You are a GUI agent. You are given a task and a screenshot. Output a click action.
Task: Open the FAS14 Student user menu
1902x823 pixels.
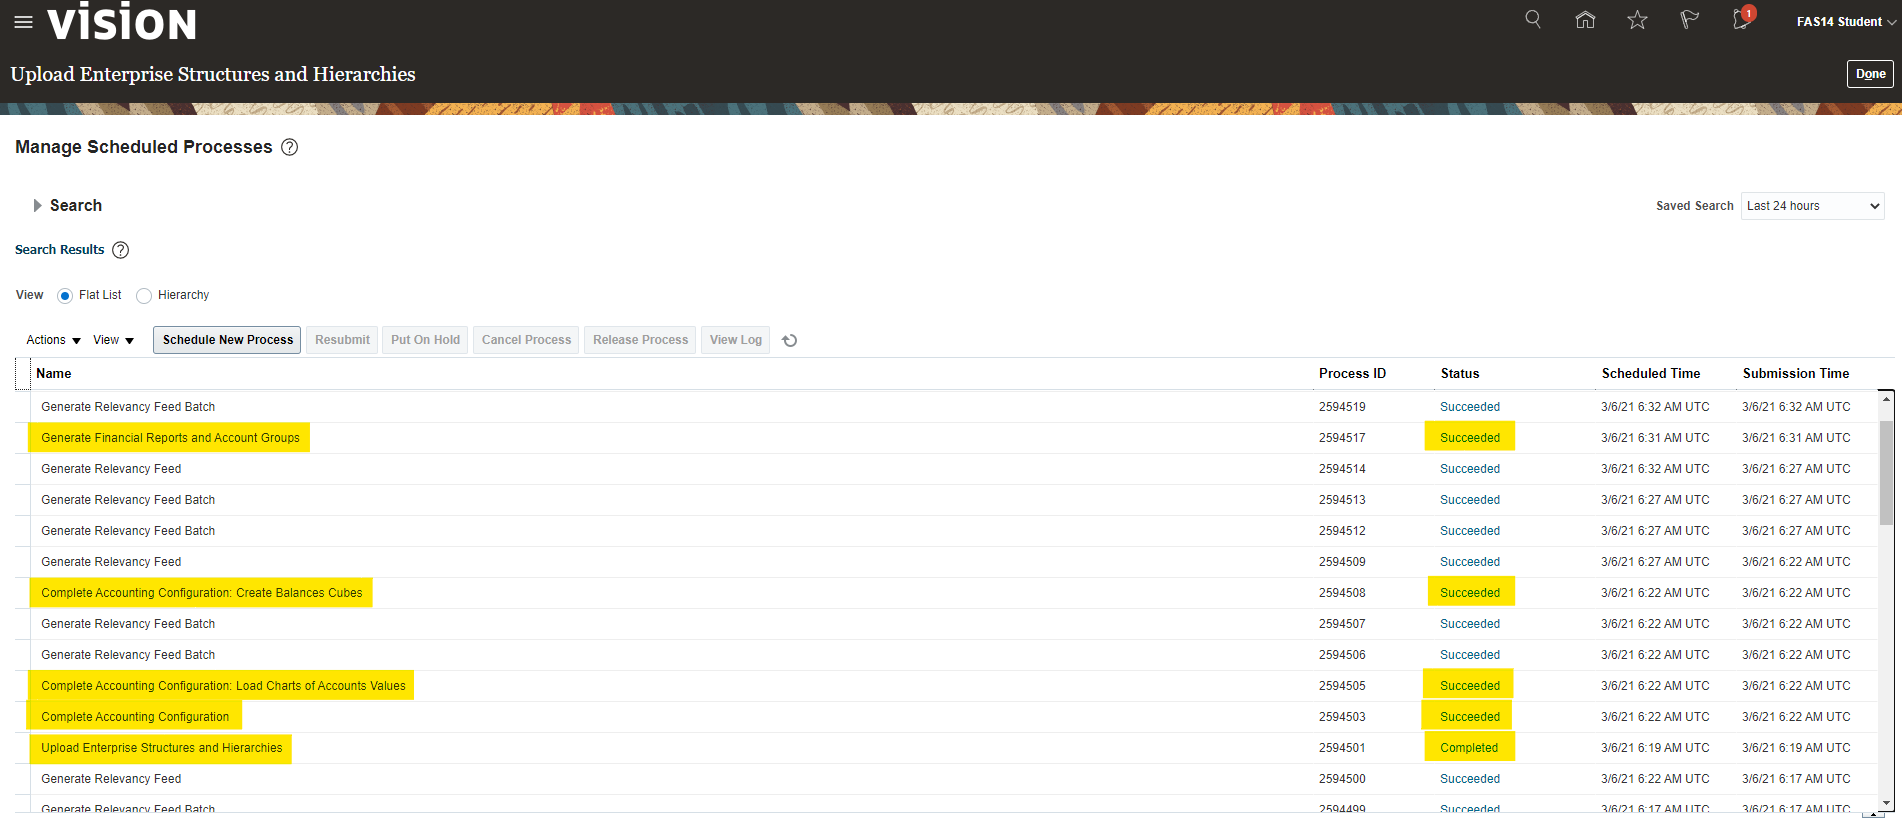pos(1845,22)
